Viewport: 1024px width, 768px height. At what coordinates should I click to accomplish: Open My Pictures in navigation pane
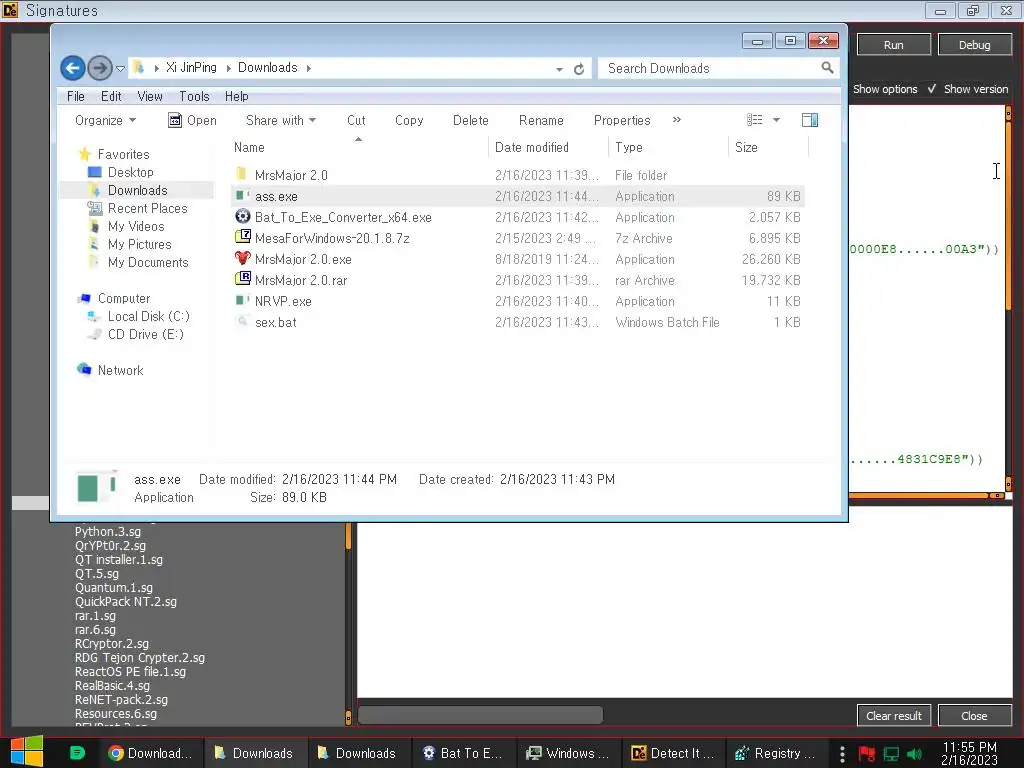pos(139,244)
